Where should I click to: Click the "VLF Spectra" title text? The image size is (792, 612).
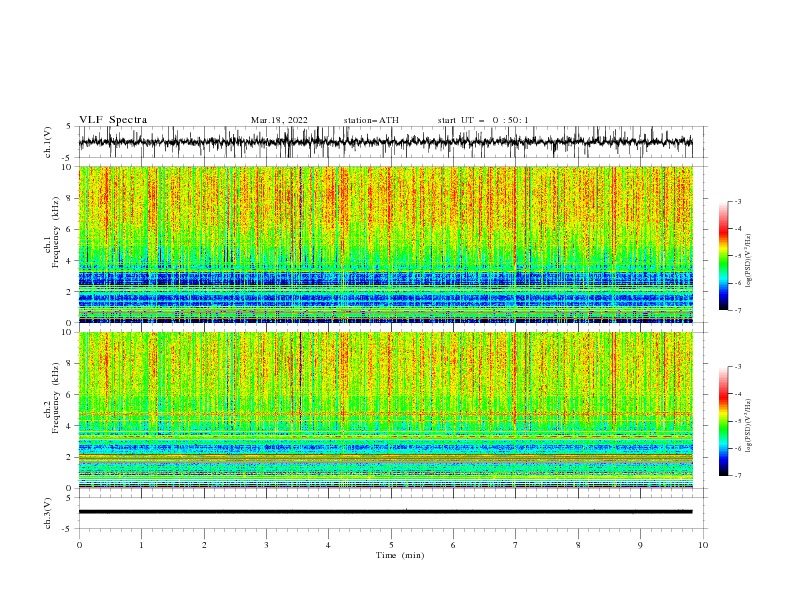tap(113, 120)
